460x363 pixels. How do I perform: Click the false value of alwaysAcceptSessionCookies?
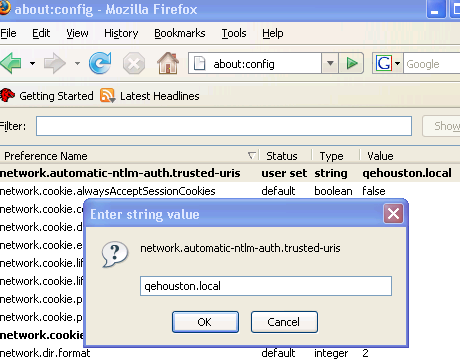click(374, 191)
